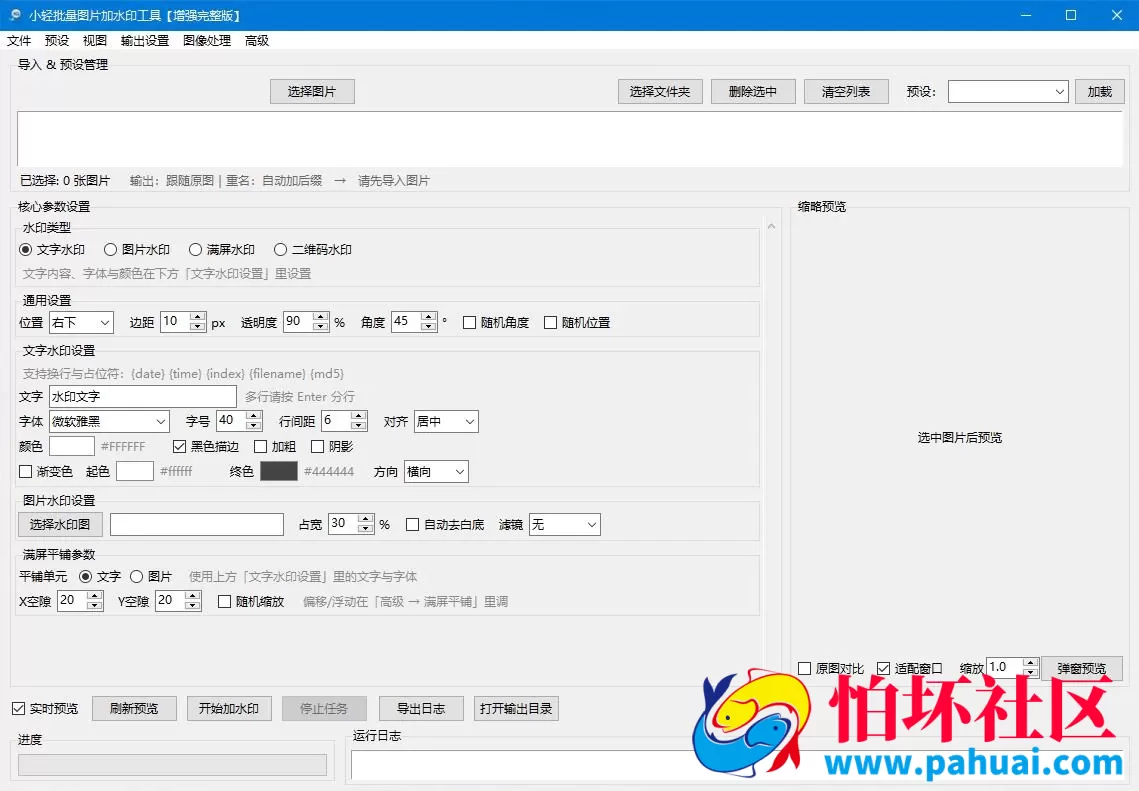Image resolution: width=1139 pixels, height=791 pixels.
Task: Open the 图像处理 menu
Action: (x=207, y=41)
